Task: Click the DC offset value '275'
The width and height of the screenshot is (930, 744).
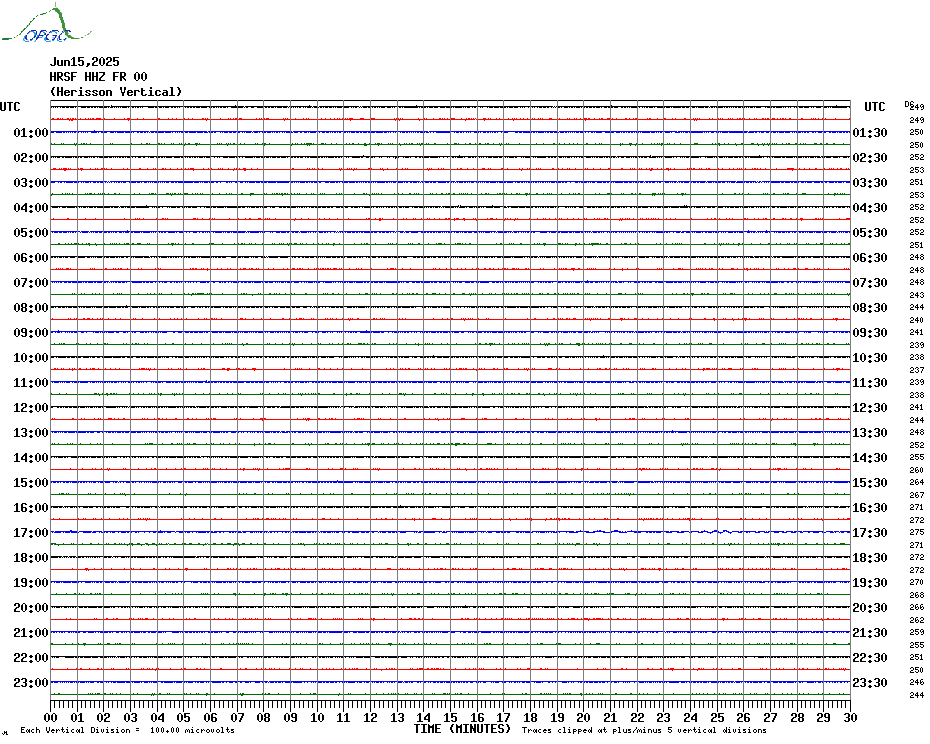Action: click(916, 532)
